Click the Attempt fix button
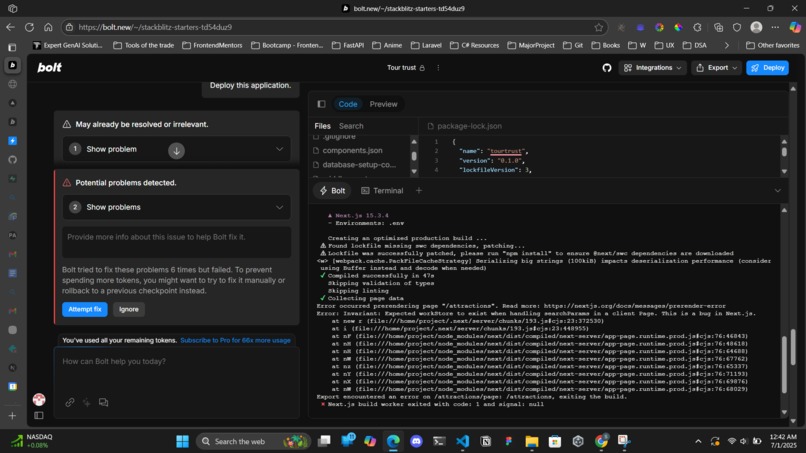This screenshot has width=806, height=453. (x=85, y=309)
